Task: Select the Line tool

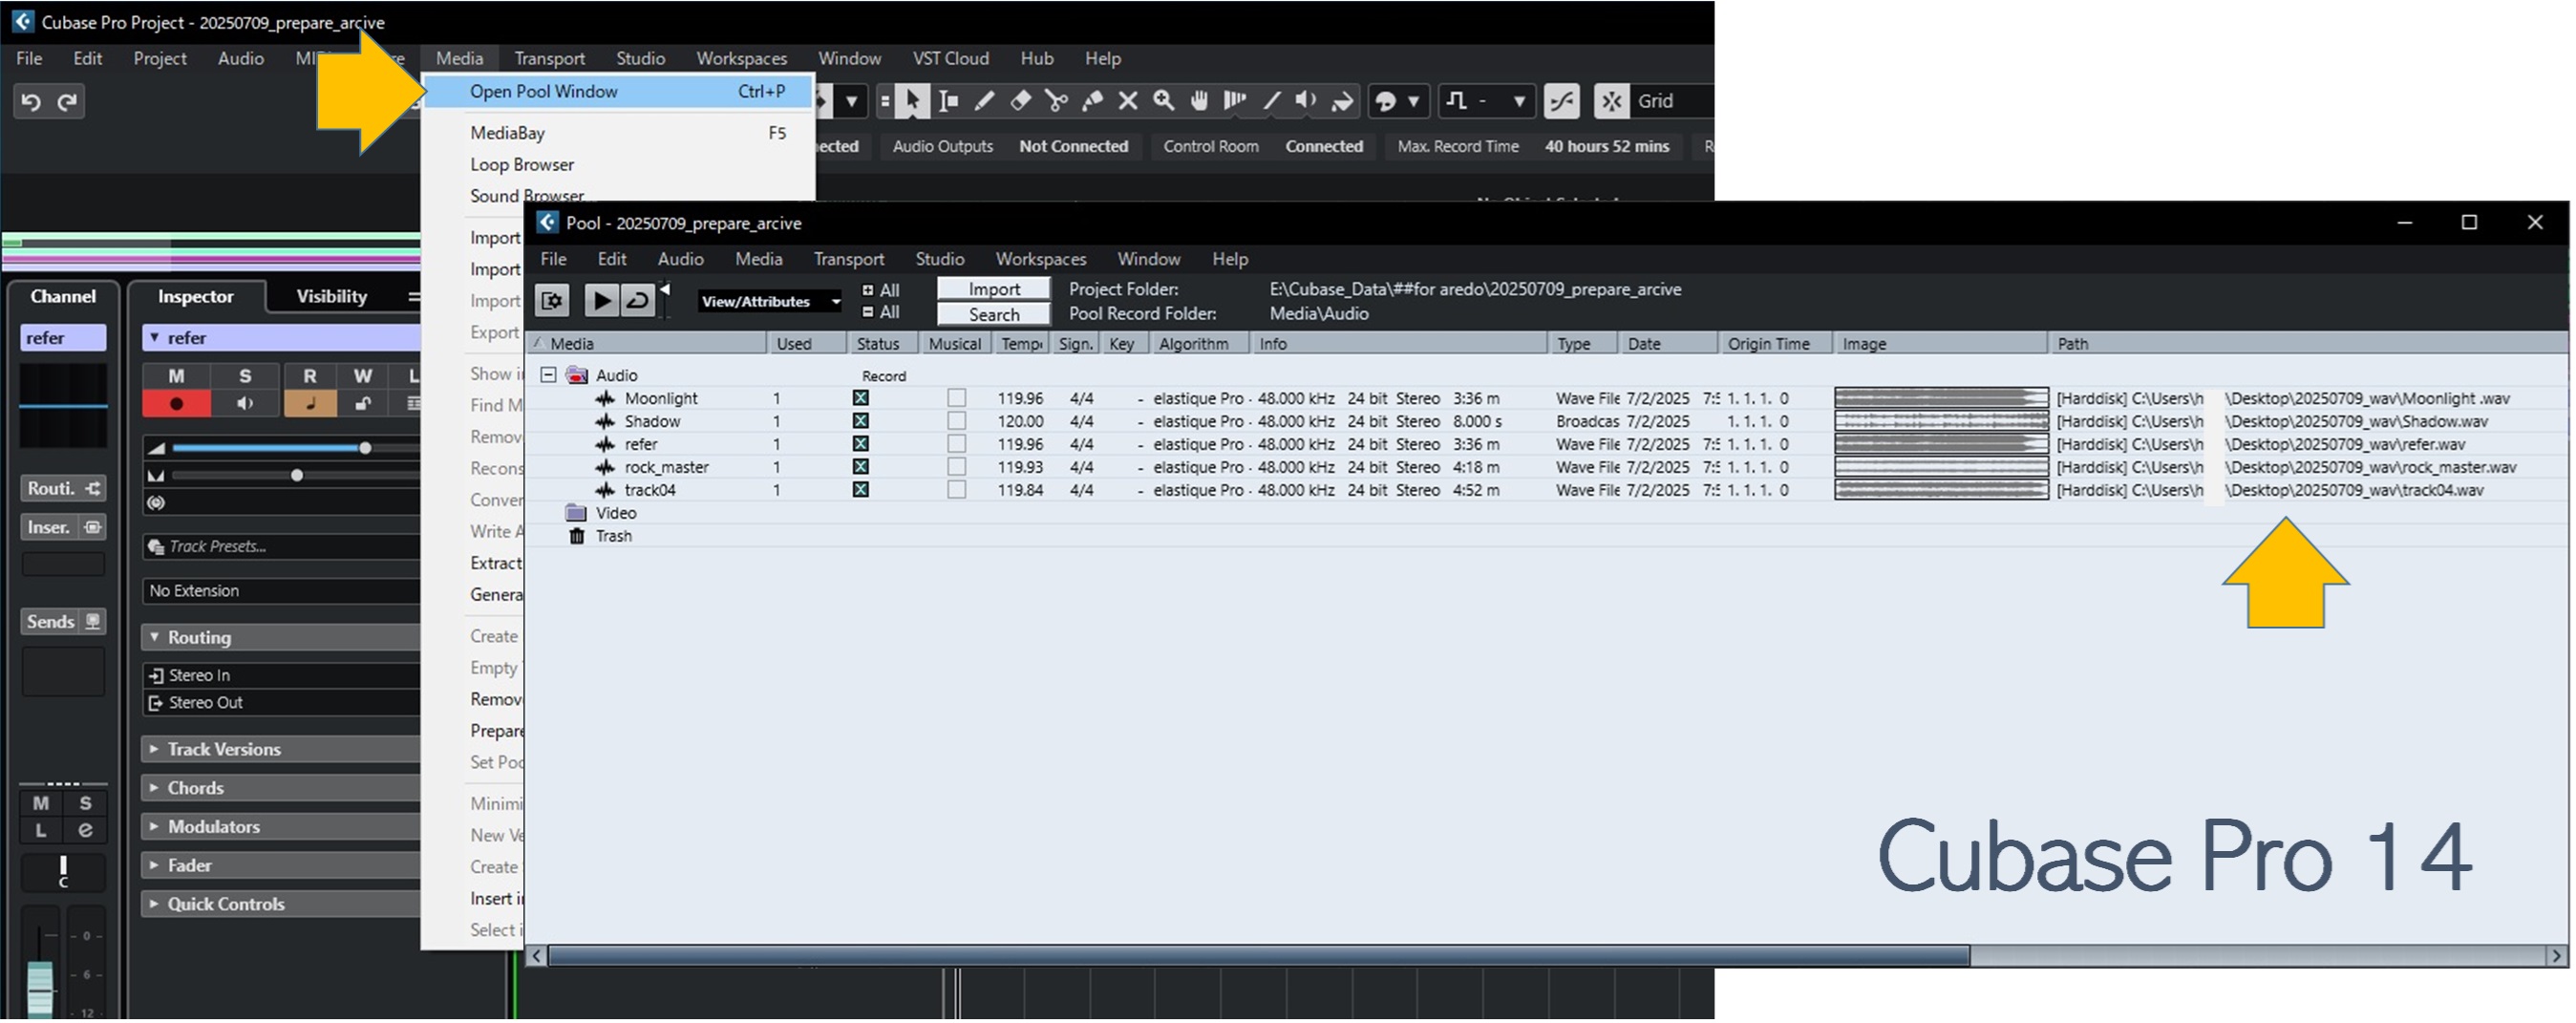Action: [1271, 101]
